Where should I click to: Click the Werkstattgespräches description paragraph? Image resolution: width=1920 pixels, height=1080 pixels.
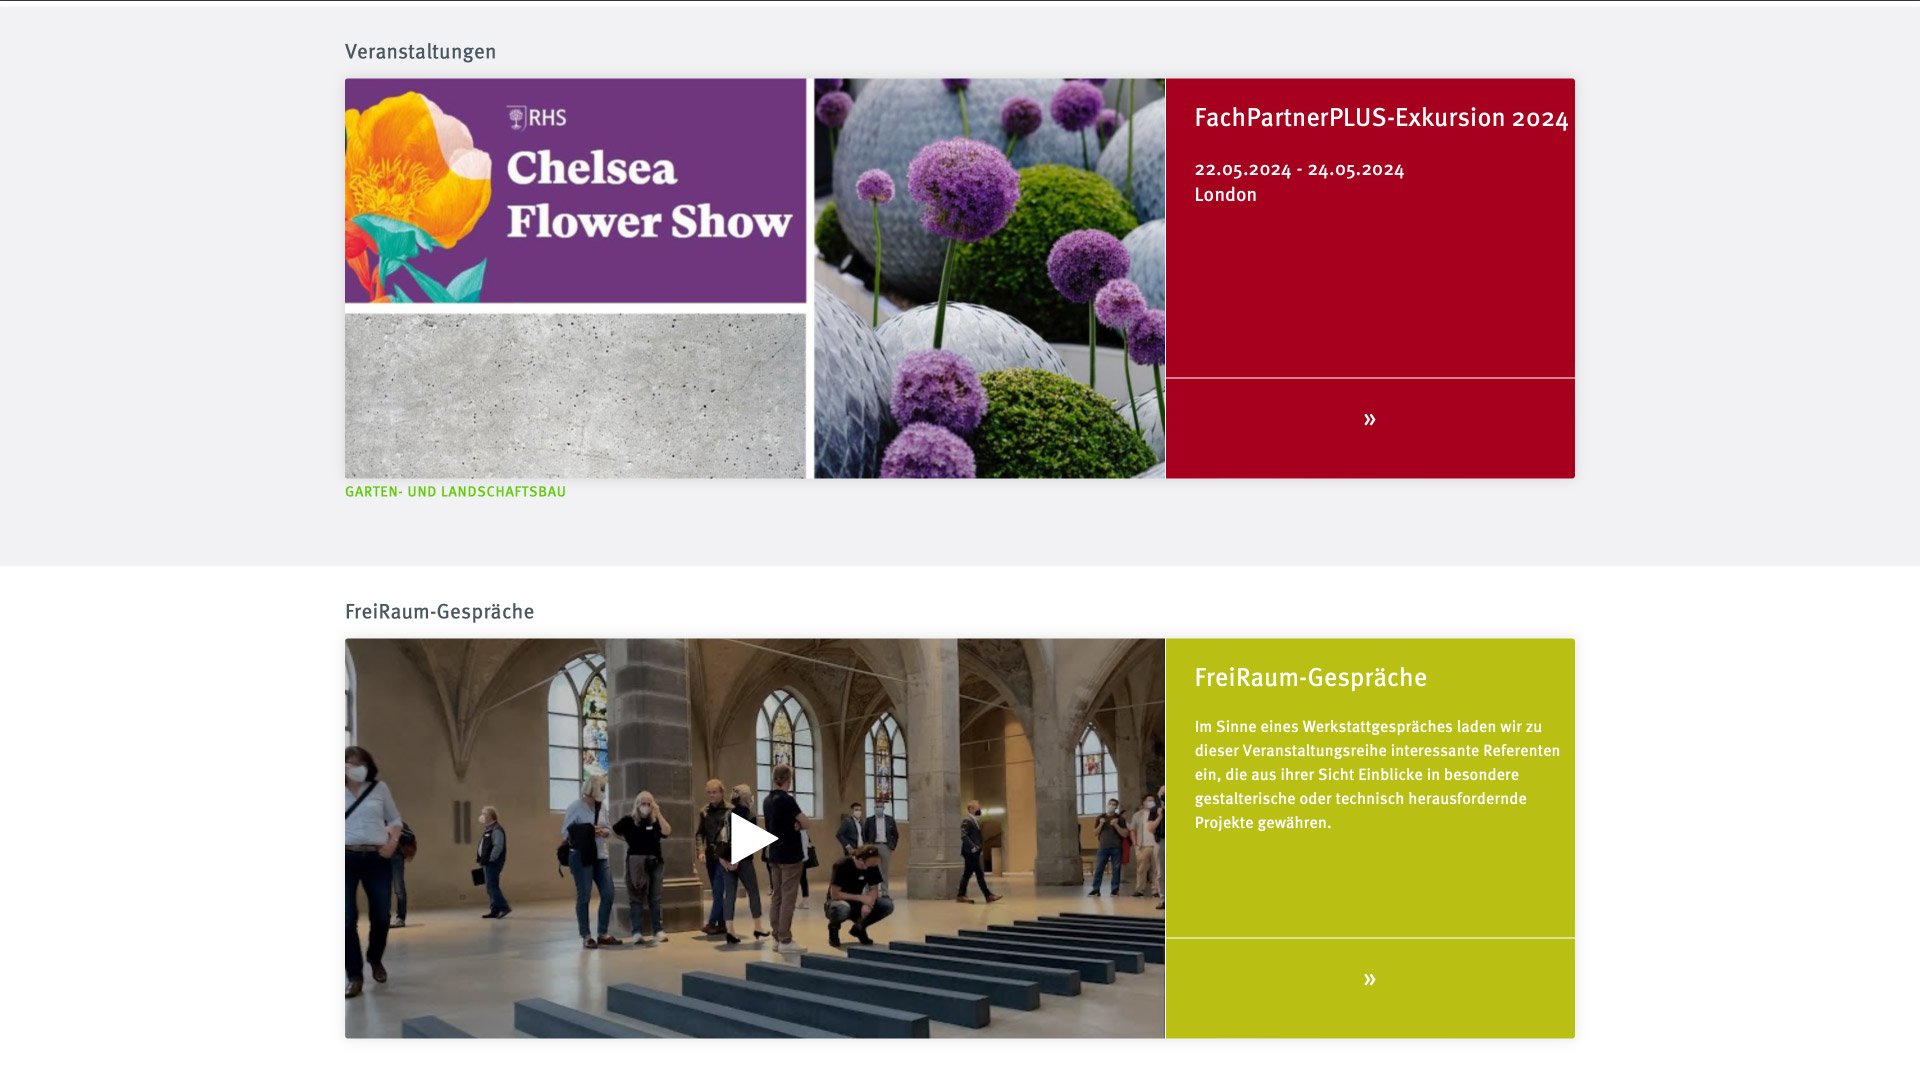point(1377,775)
